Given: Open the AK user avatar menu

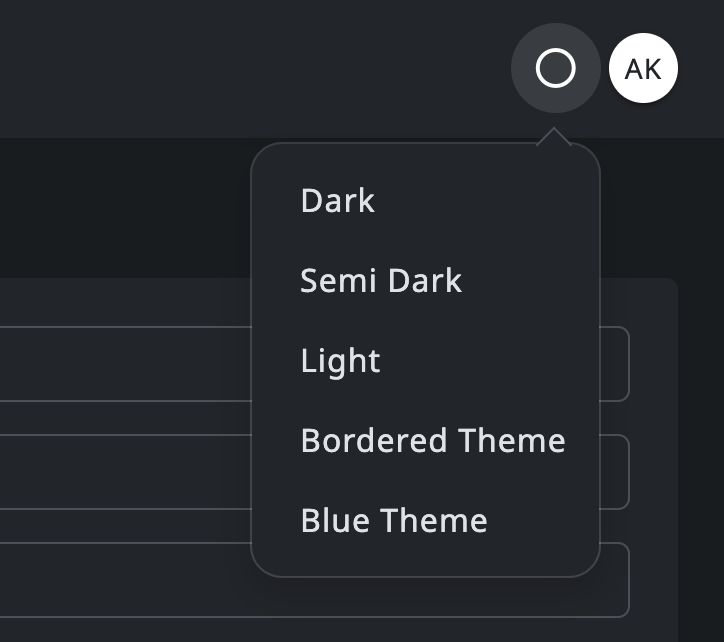Looking at the screenshot, I should pyautogui.click(x=643, y=69).
